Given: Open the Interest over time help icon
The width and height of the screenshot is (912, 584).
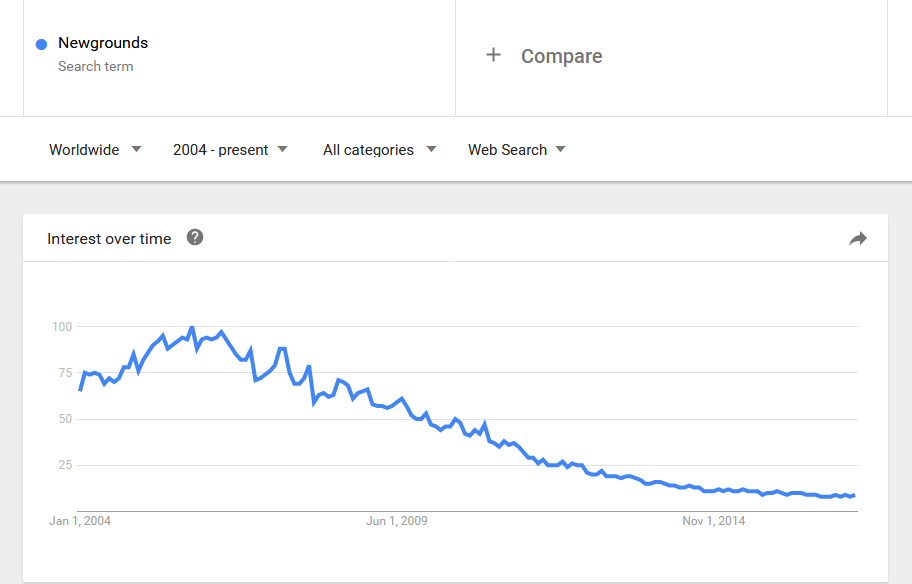Looking at the screenshot, I should (x=195, y=237).
